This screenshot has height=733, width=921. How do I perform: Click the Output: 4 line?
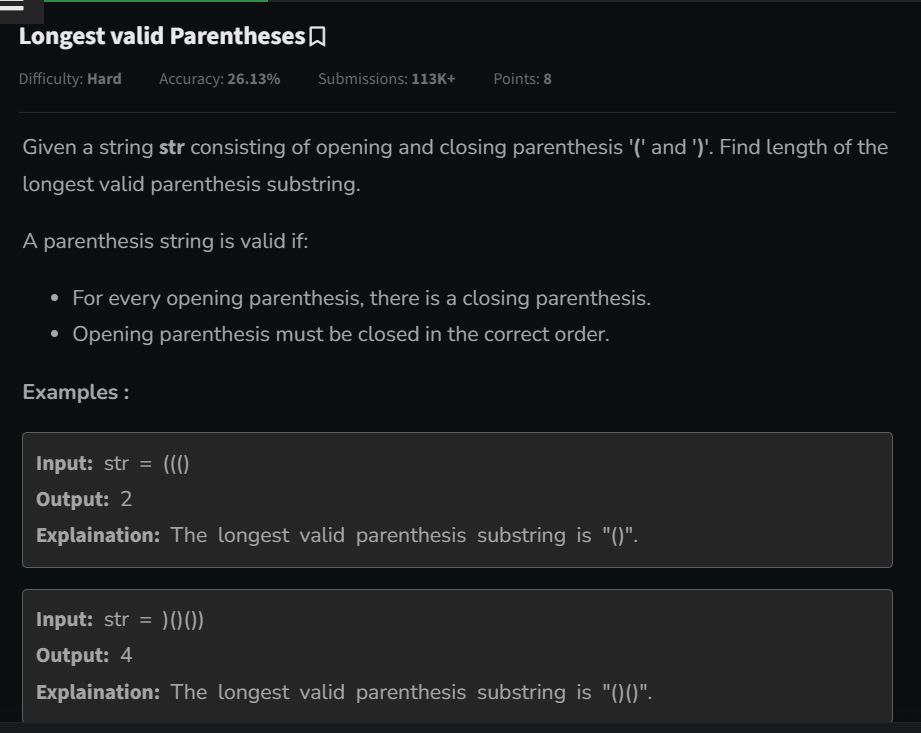(x=84, y=655)
